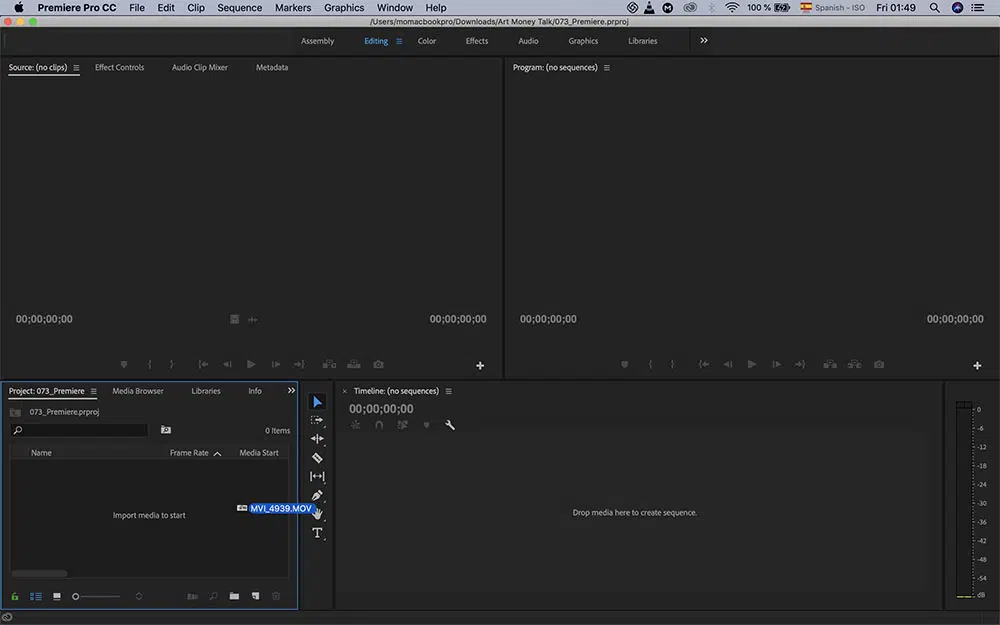This screenshot has height=625, width=1000.
Task: Click Insert button in Source monitor
Action: tap(329, 364)
